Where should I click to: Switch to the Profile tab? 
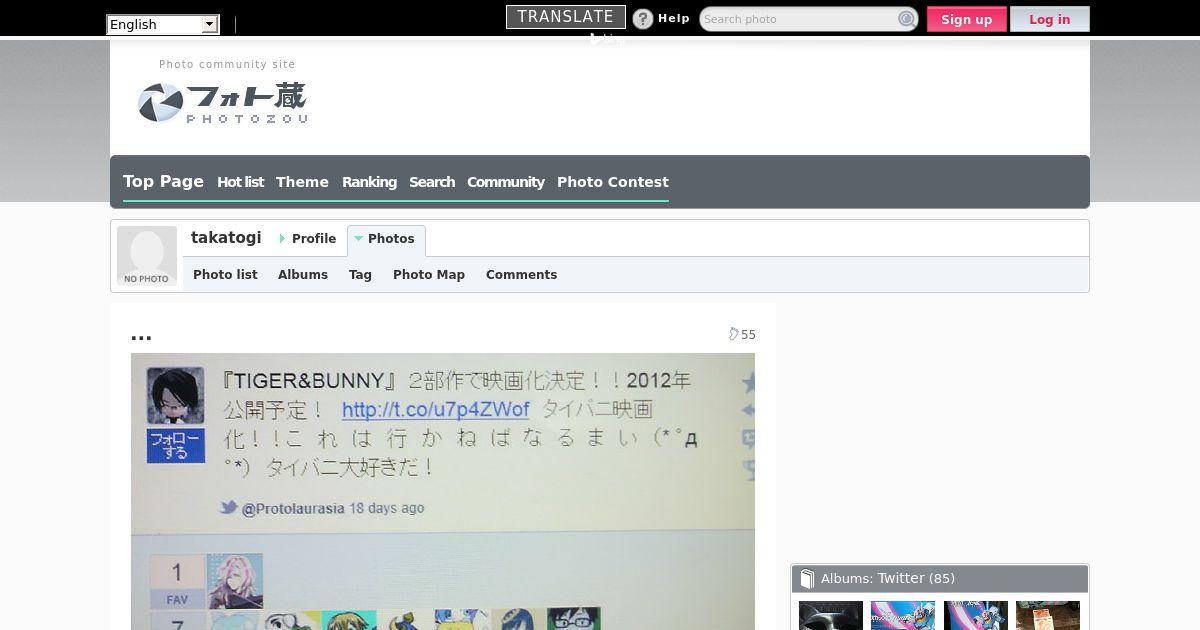[x=308, y=239]
